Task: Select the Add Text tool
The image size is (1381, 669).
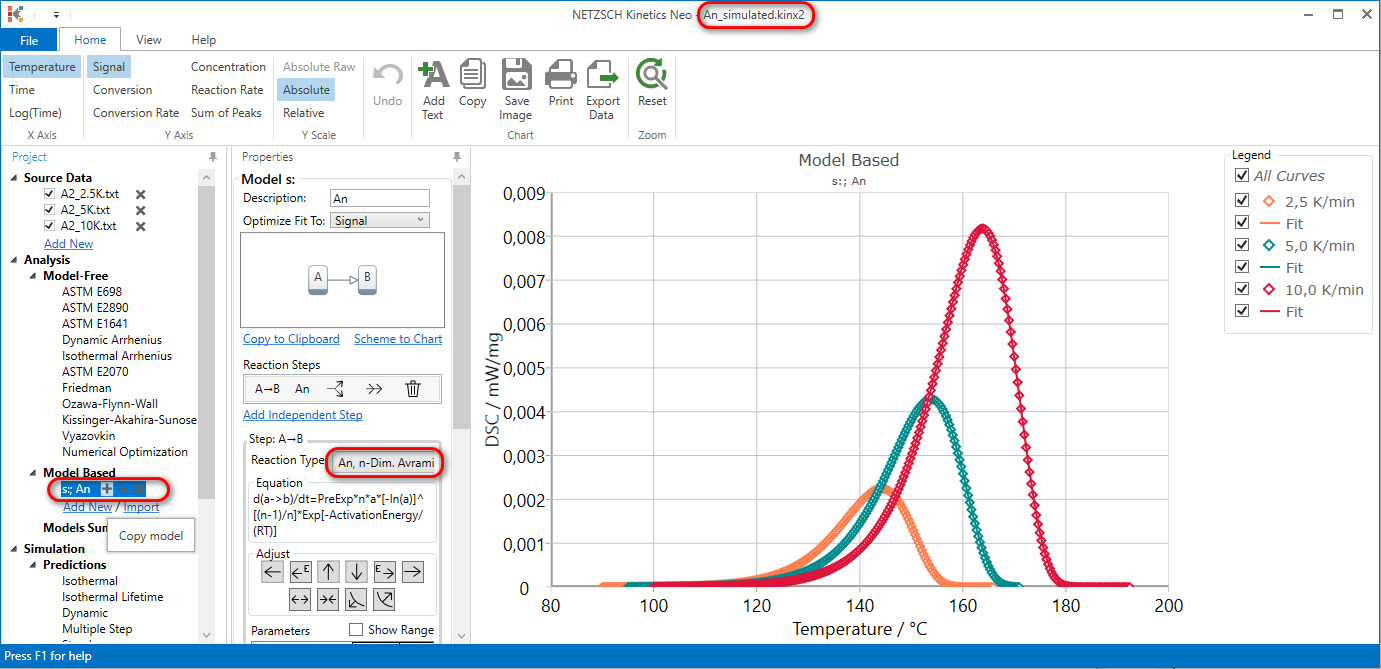Action: tap(433, 80)
